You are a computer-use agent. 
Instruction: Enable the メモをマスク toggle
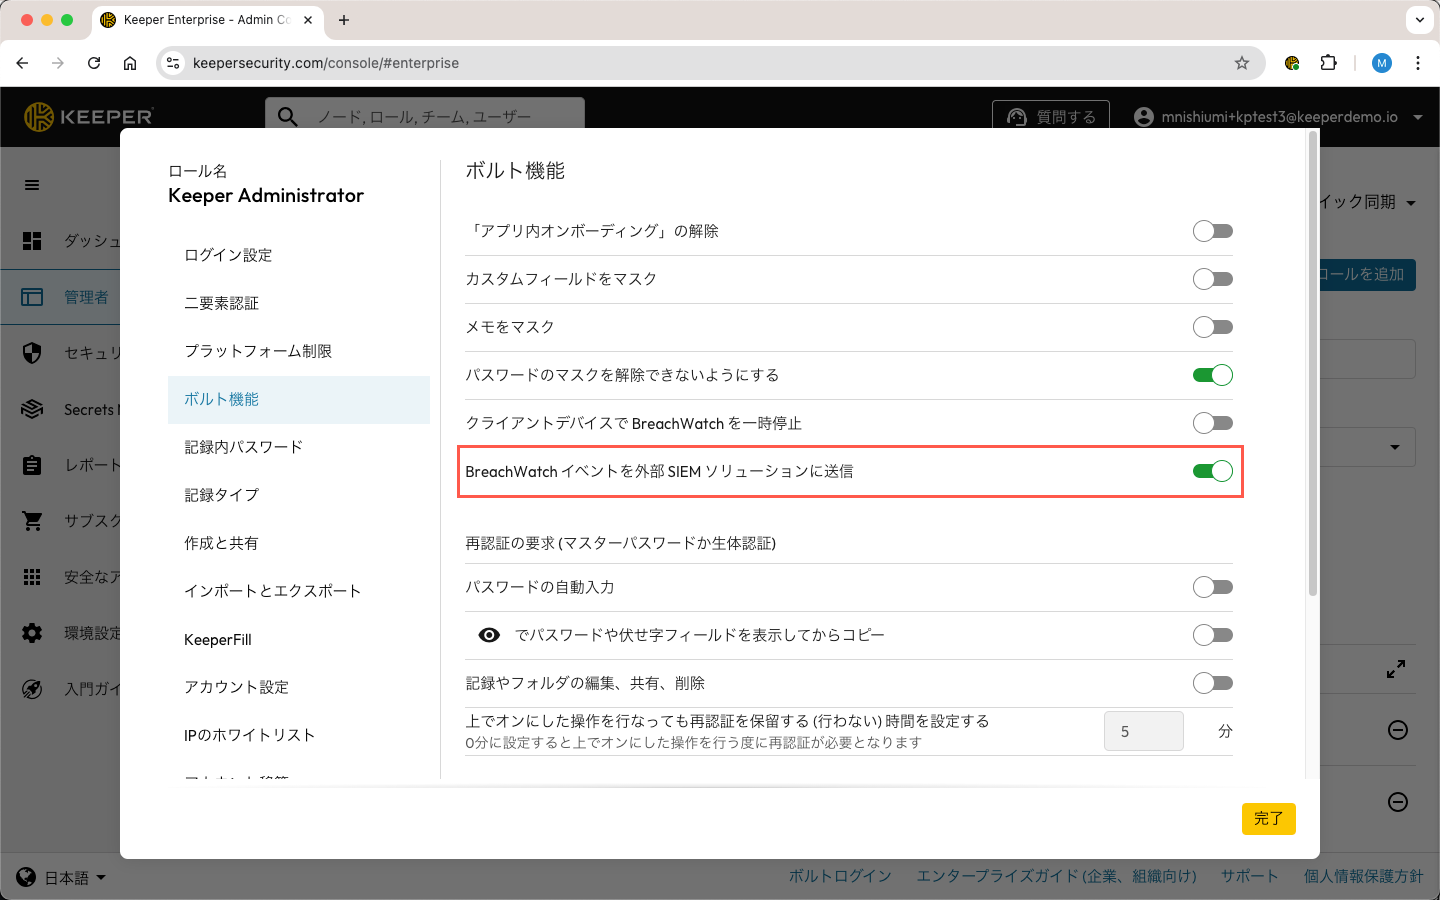(1212, 327)
